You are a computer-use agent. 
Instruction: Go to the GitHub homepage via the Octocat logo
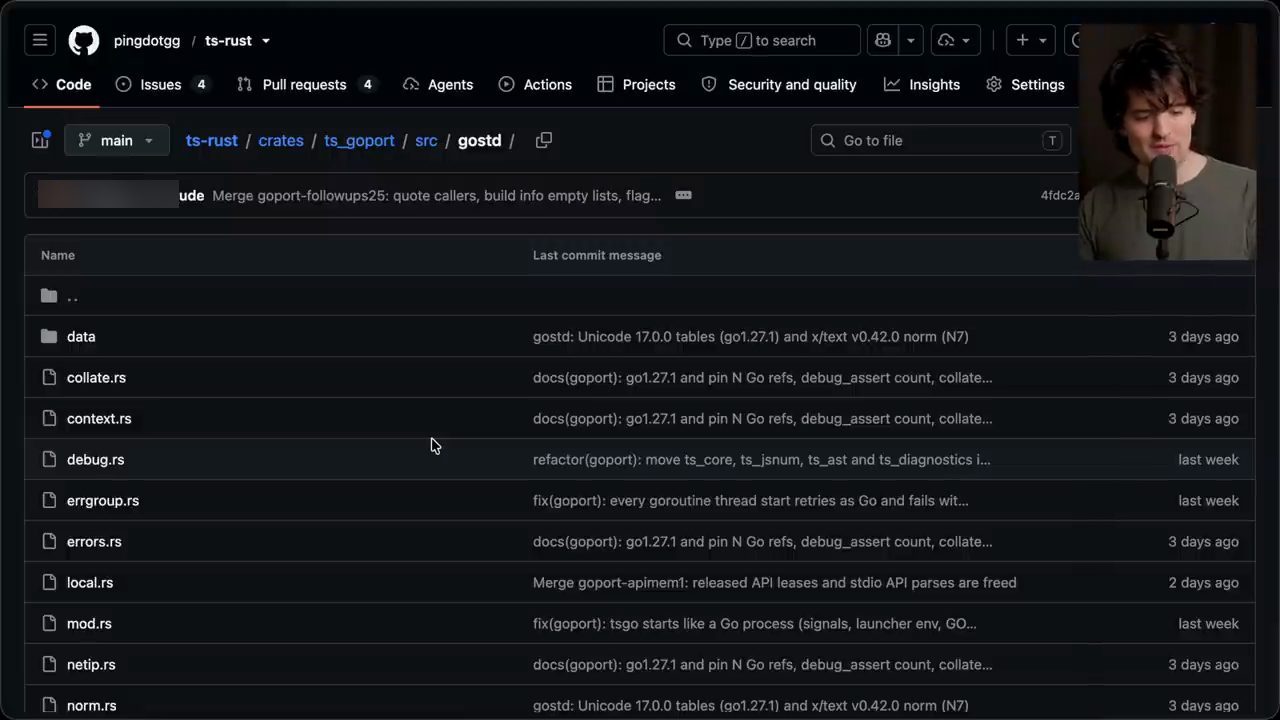(x=84, y=41)
